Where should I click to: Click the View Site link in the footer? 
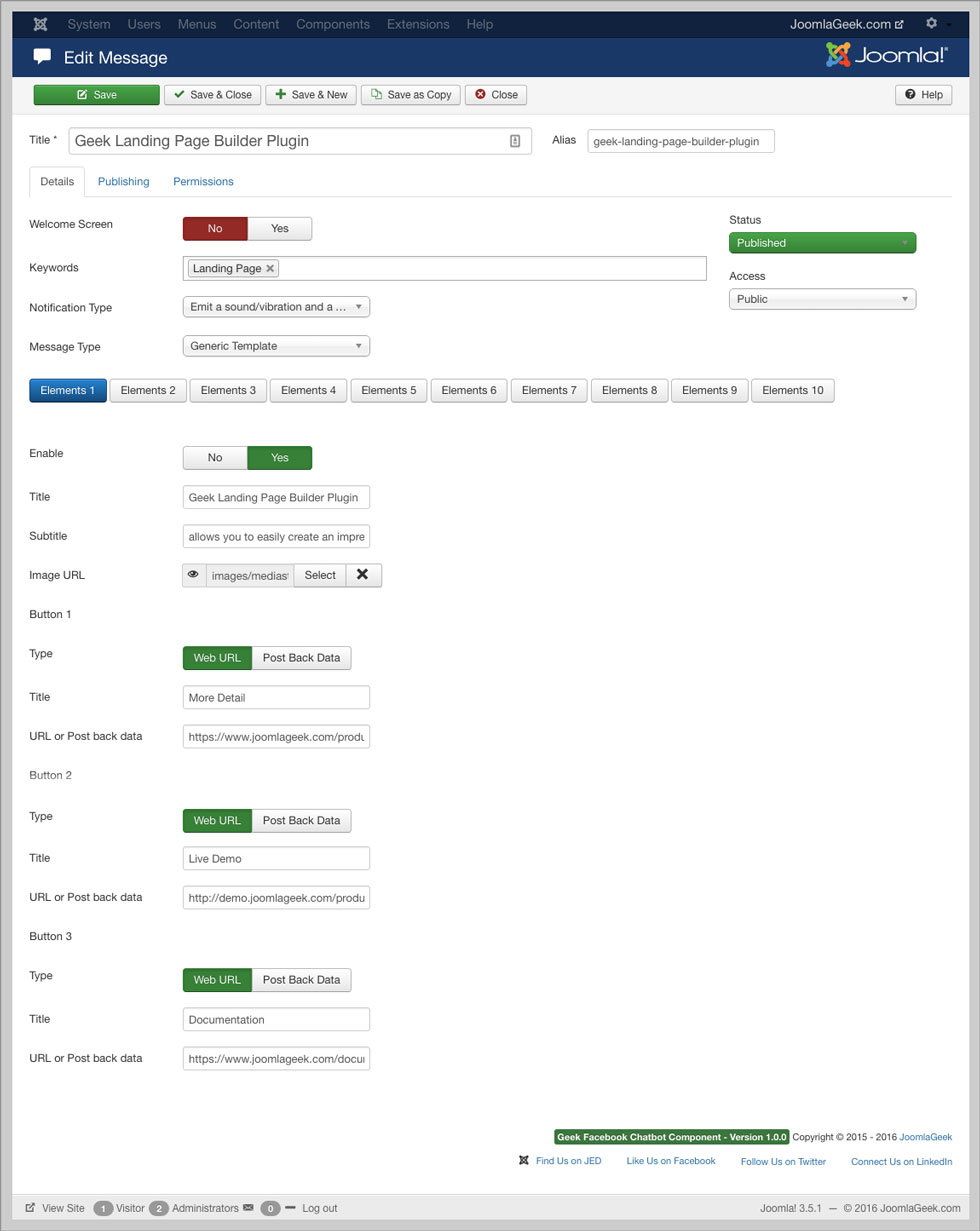pos(55,1208)
